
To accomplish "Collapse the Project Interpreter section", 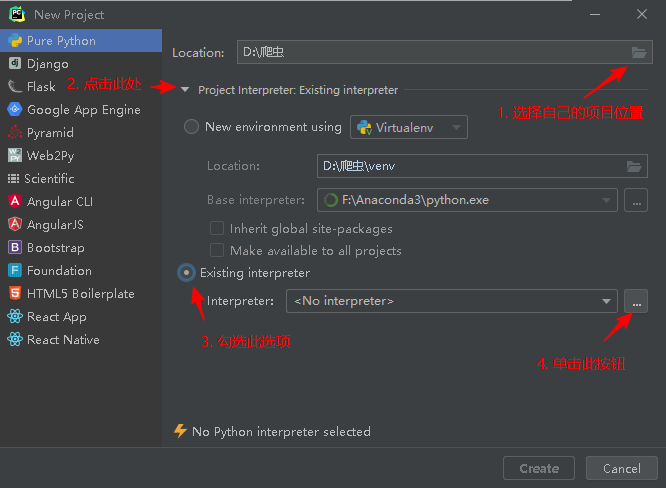I will pyautogui.click(x=185, y=90).
